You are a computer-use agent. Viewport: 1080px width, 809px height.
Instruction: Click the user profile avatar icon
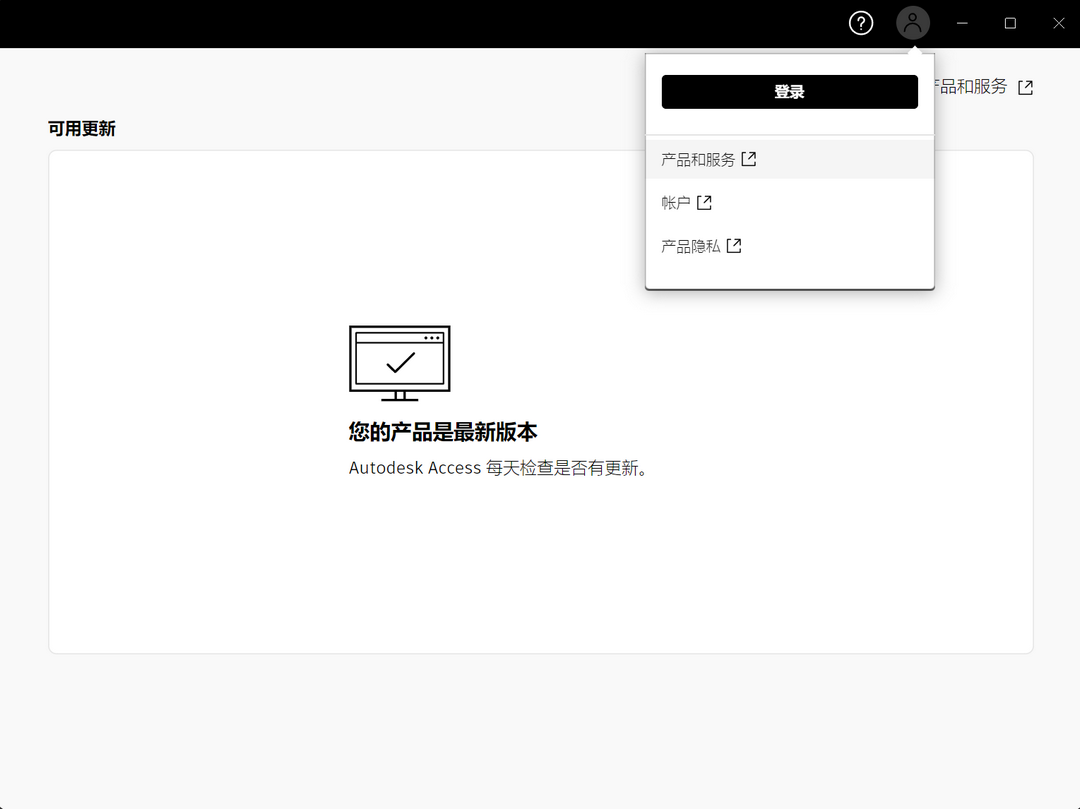912,22
